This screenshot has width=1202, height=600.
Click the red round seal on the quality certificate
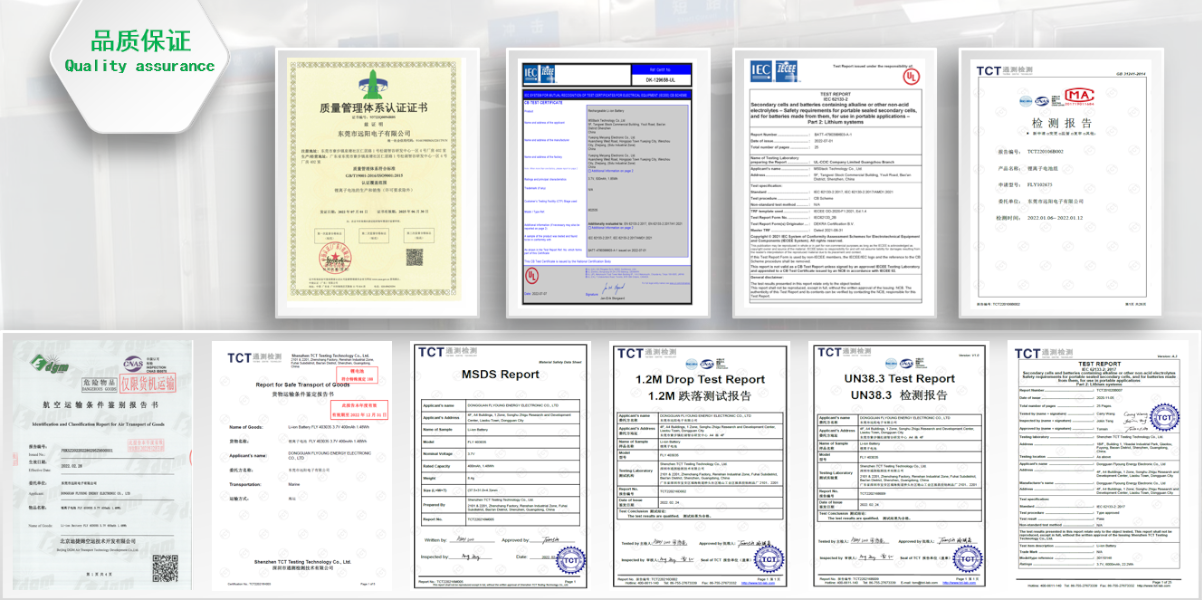coord(336,260)
